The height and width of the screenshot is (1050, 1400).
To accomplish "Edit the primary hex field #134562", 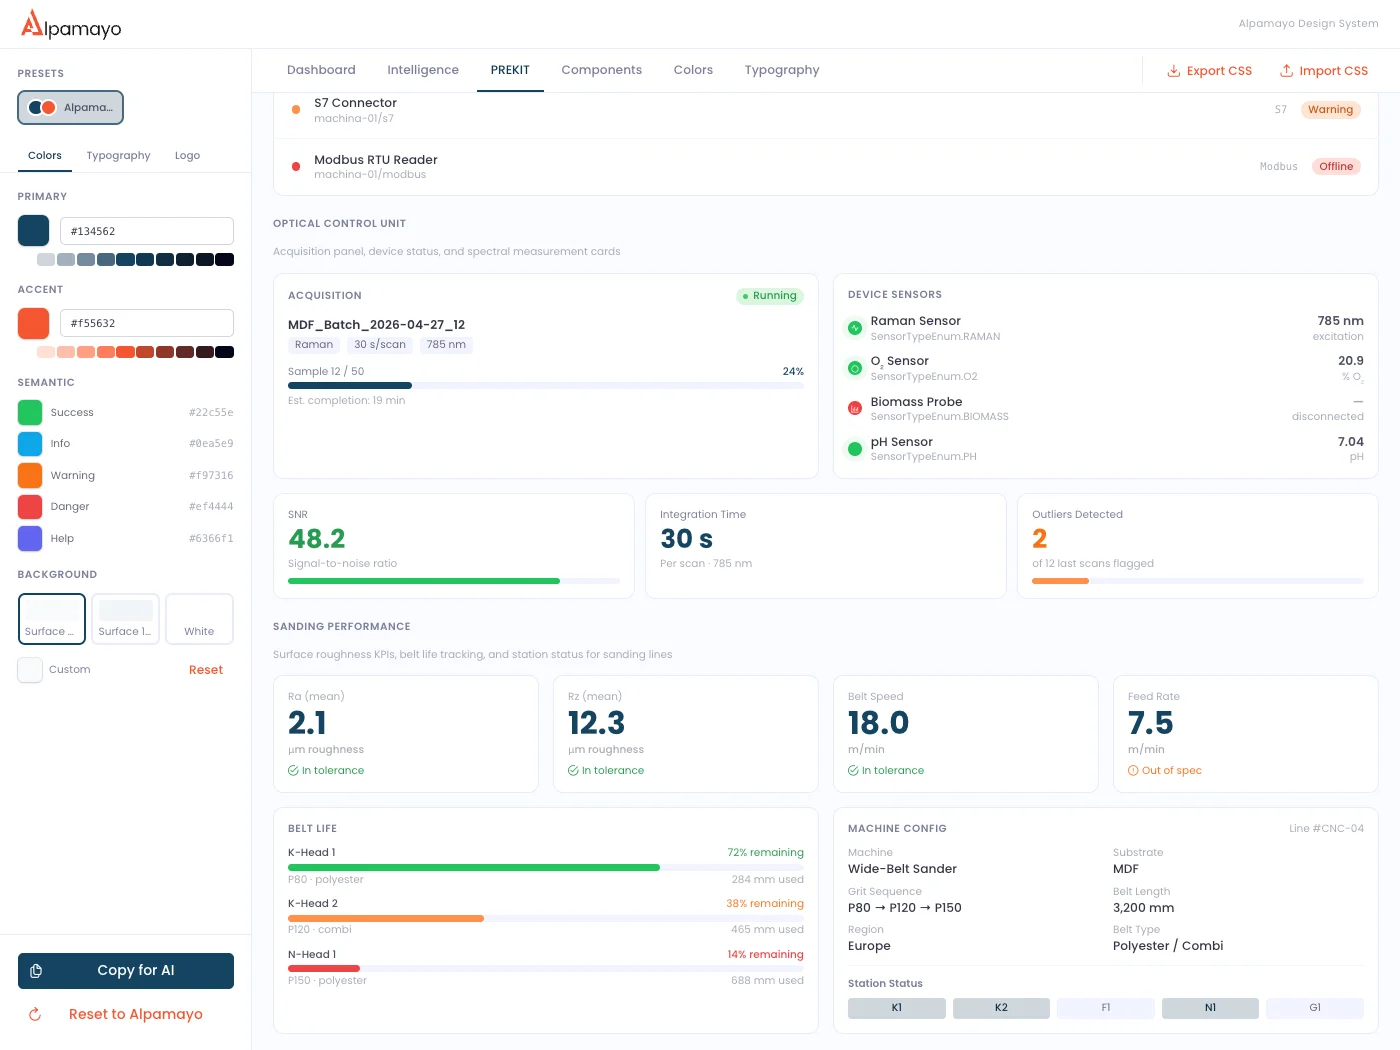I will tap(147, 231).
